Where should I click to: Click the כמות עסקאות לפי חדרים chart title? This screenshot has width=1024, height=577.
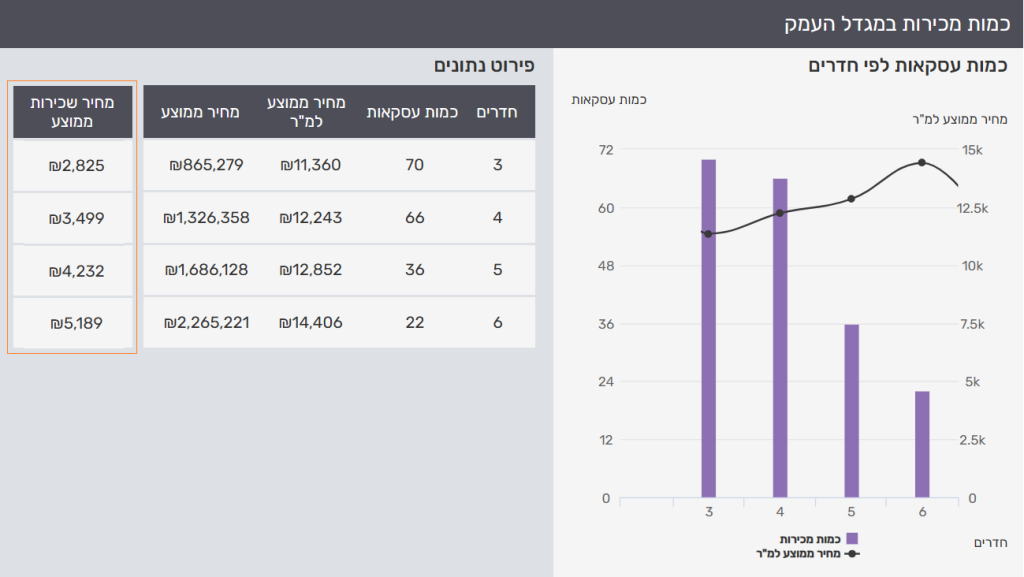click(907, 66)
